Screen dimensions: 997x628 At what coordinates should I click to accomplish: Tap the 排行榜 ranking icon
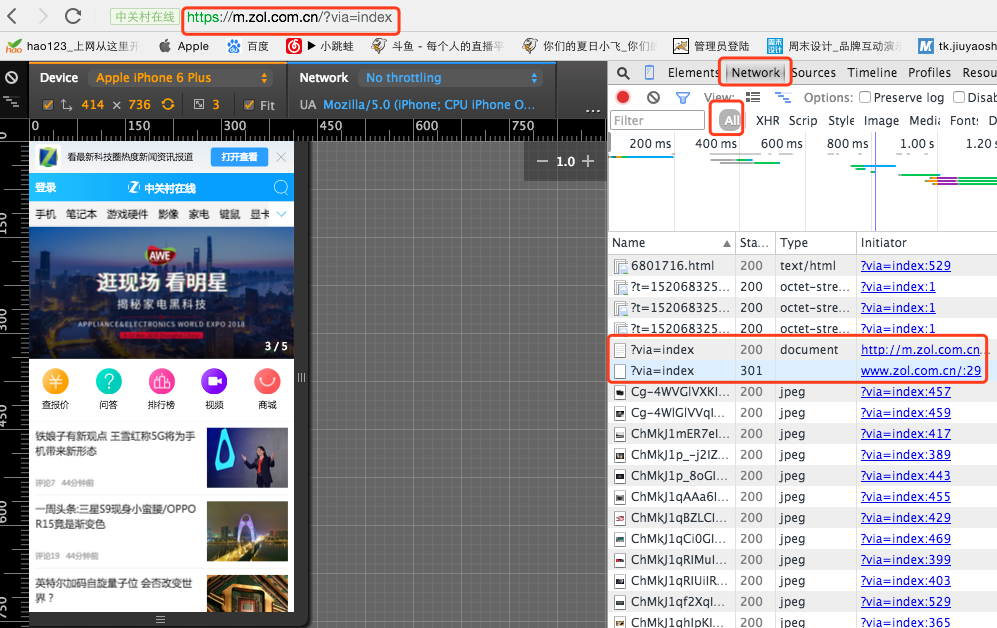pyautogui.click(x=162, y=381)
